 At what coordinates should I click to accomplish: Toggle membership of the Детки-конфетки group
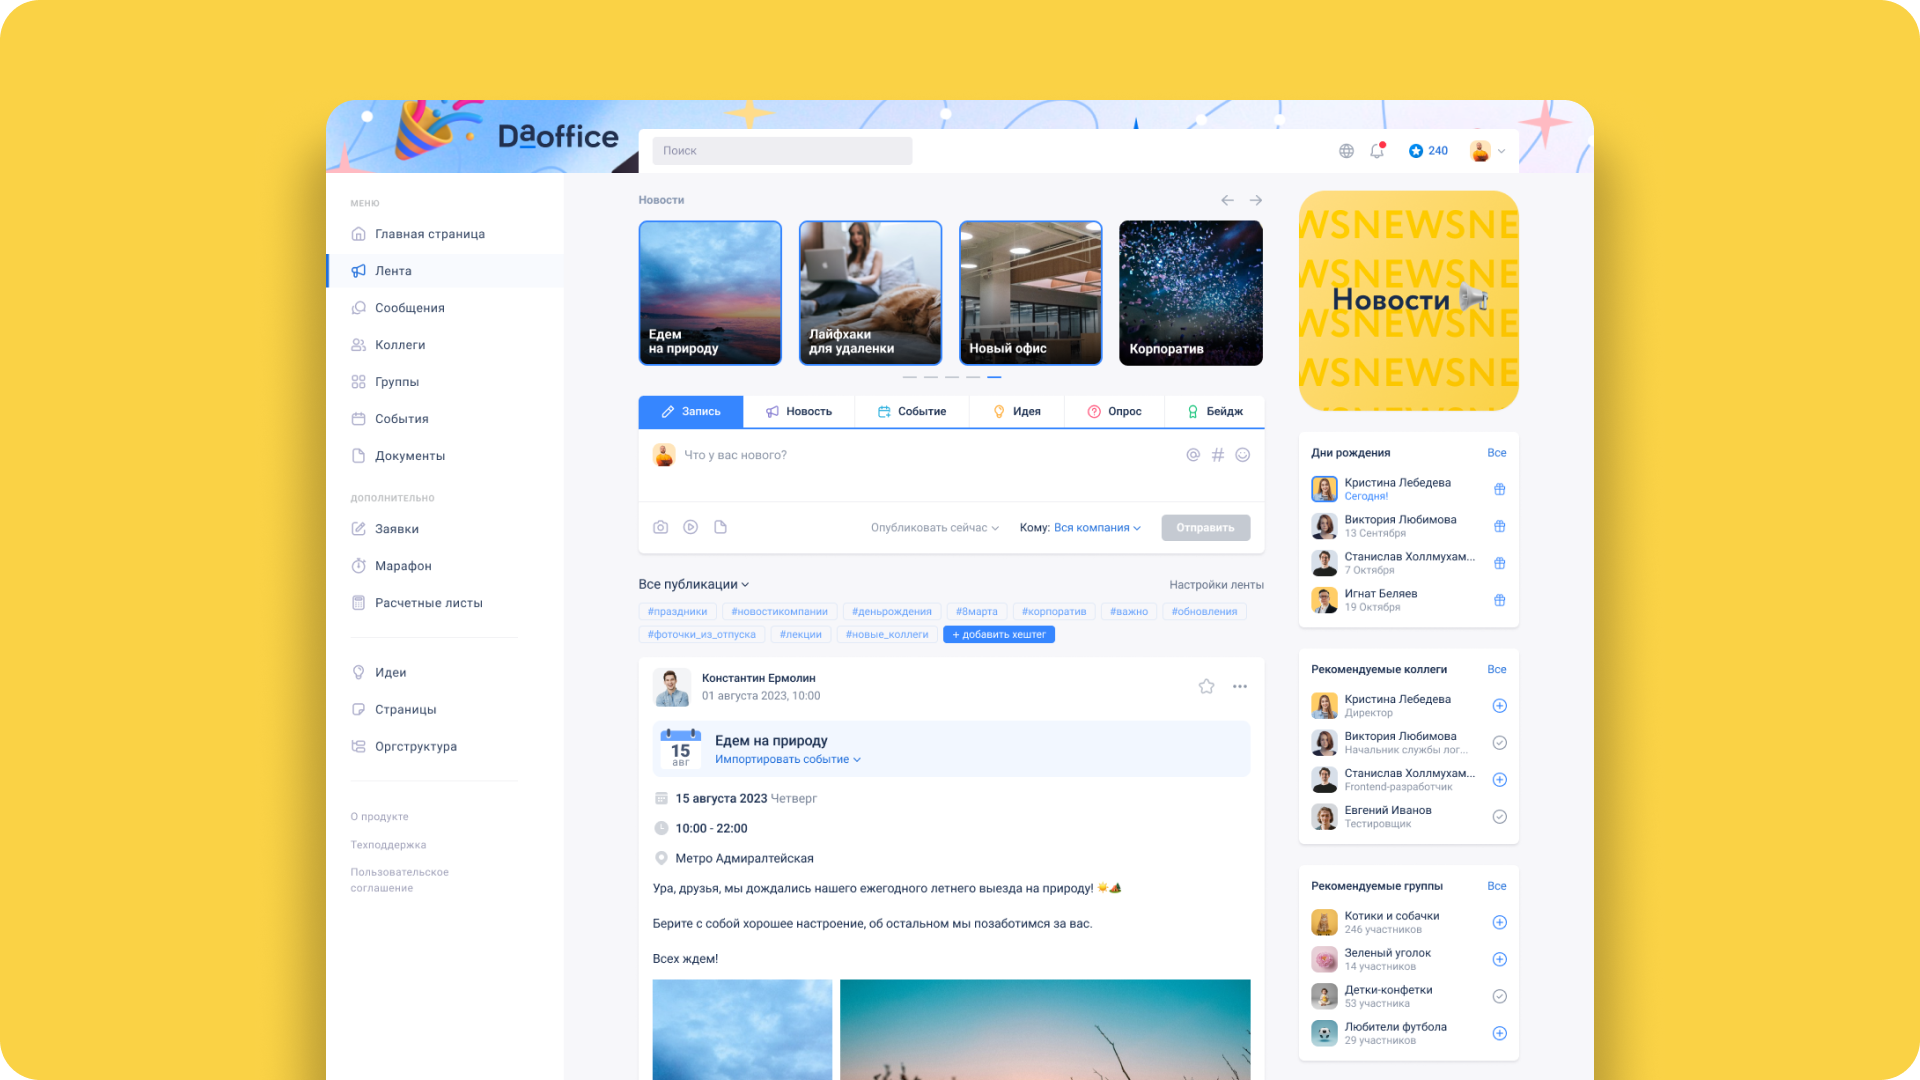click(x=1499, y=996)
